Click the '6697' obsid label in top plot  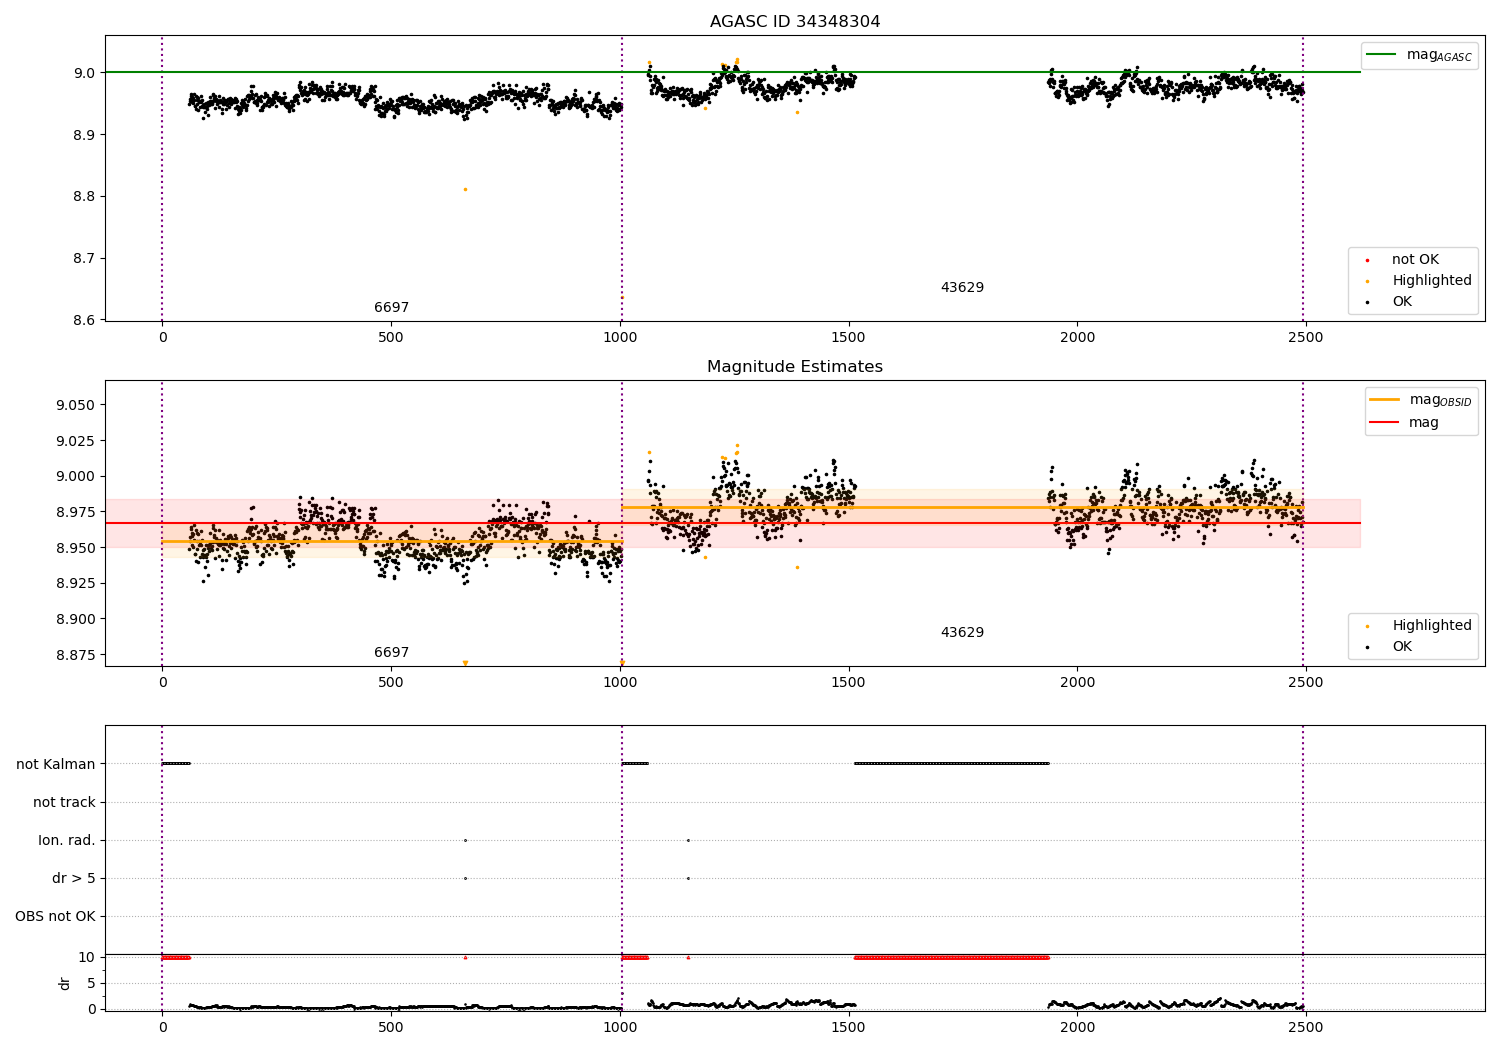[x=391, y=308]
